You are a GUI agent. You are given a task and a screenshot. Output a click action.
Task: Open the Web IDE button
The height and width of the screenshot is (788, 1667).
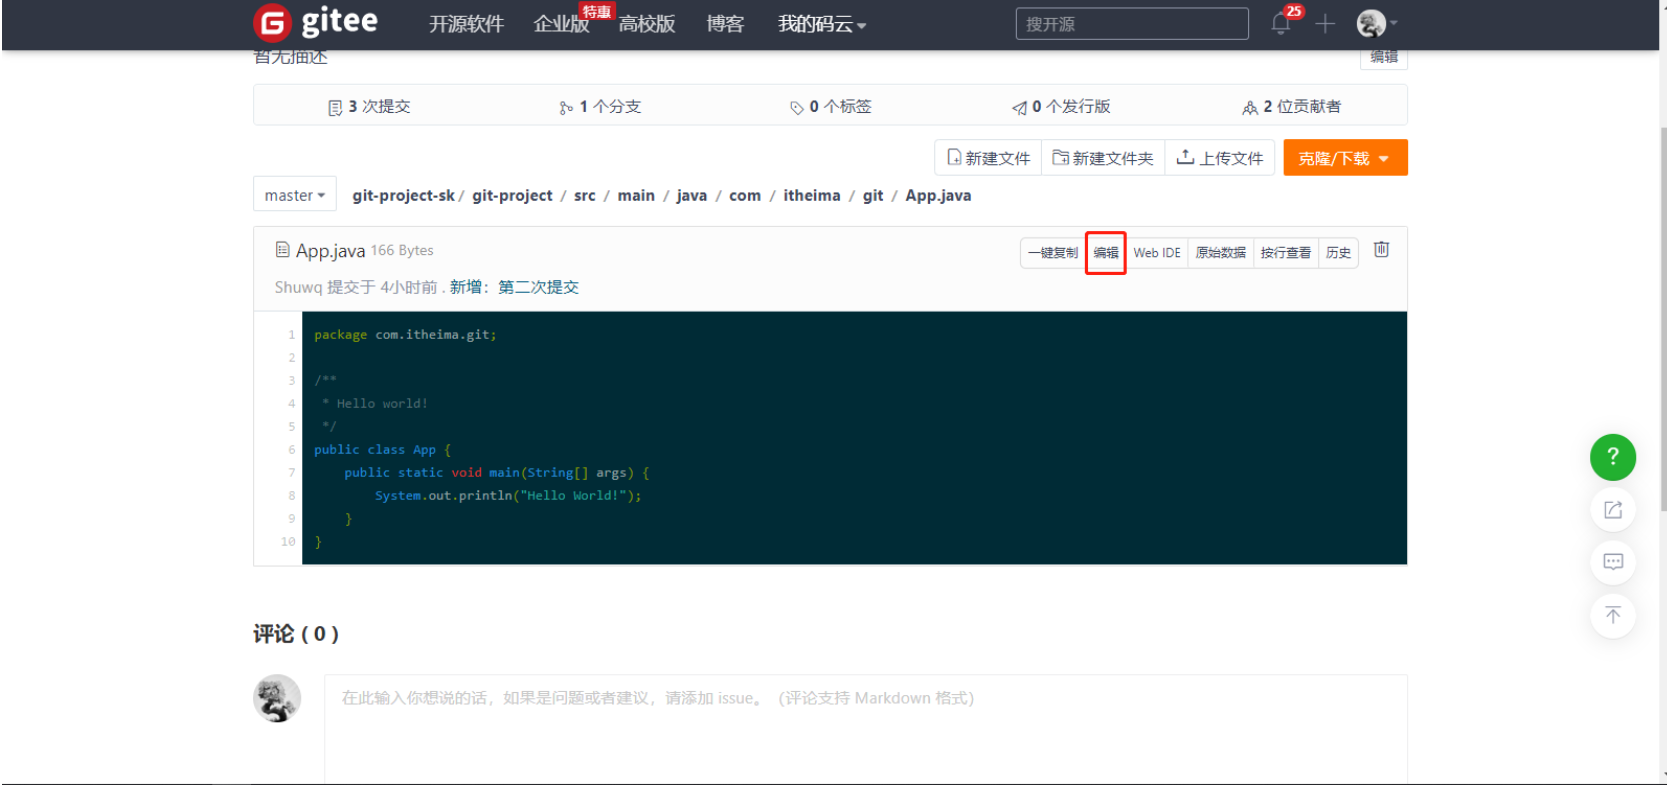pos(1156,253)
